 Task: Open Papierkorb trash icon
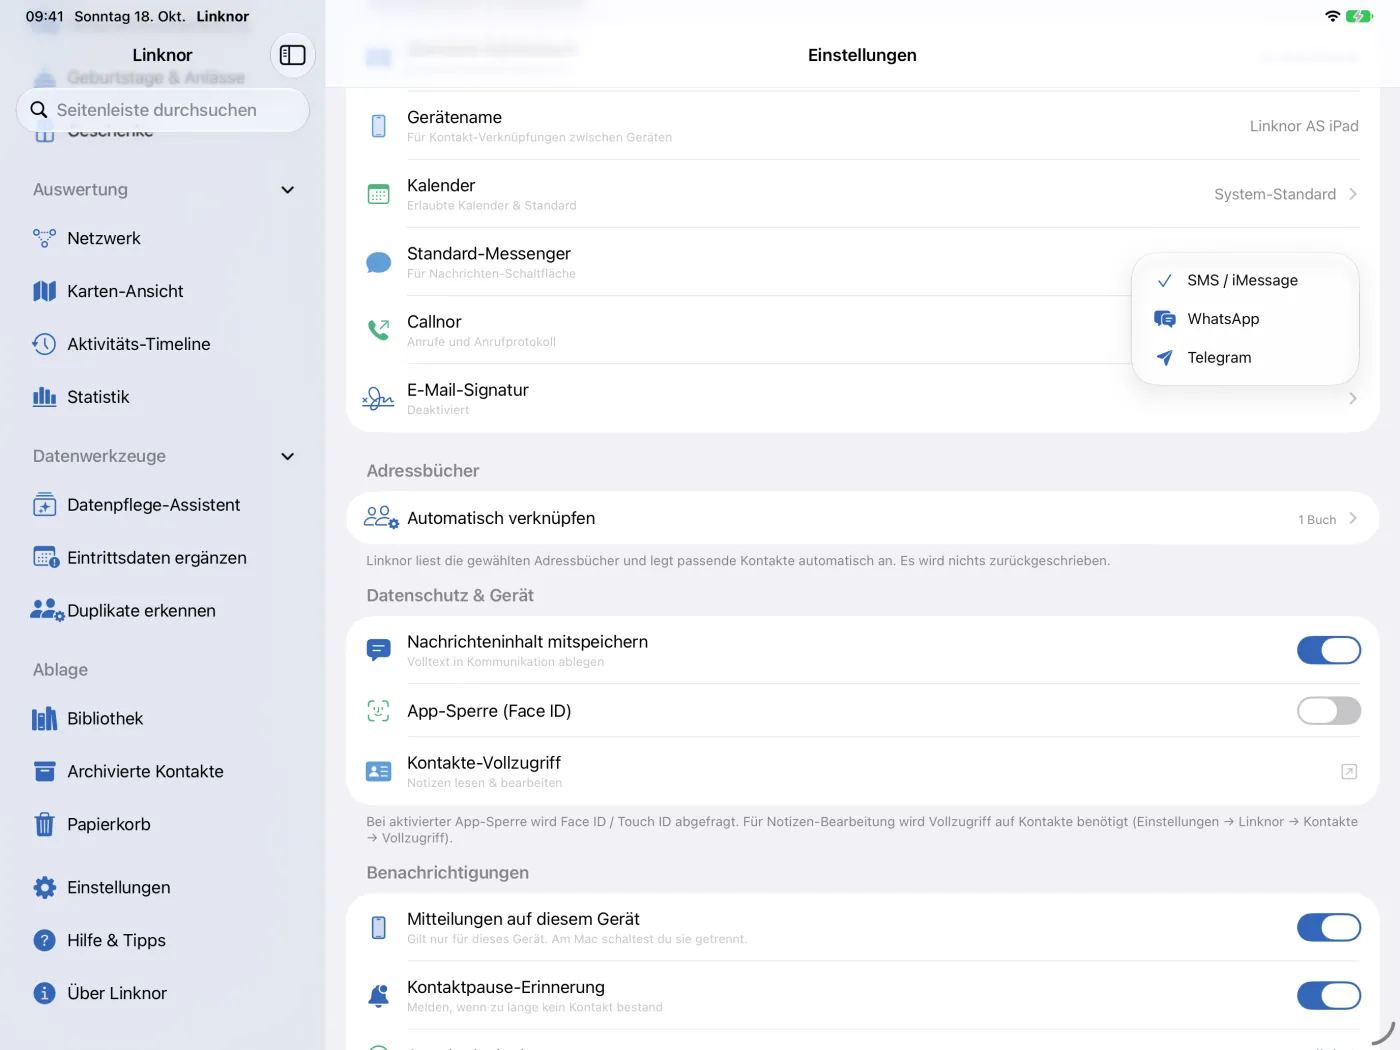pyautogui.click(x=44, y=824)
